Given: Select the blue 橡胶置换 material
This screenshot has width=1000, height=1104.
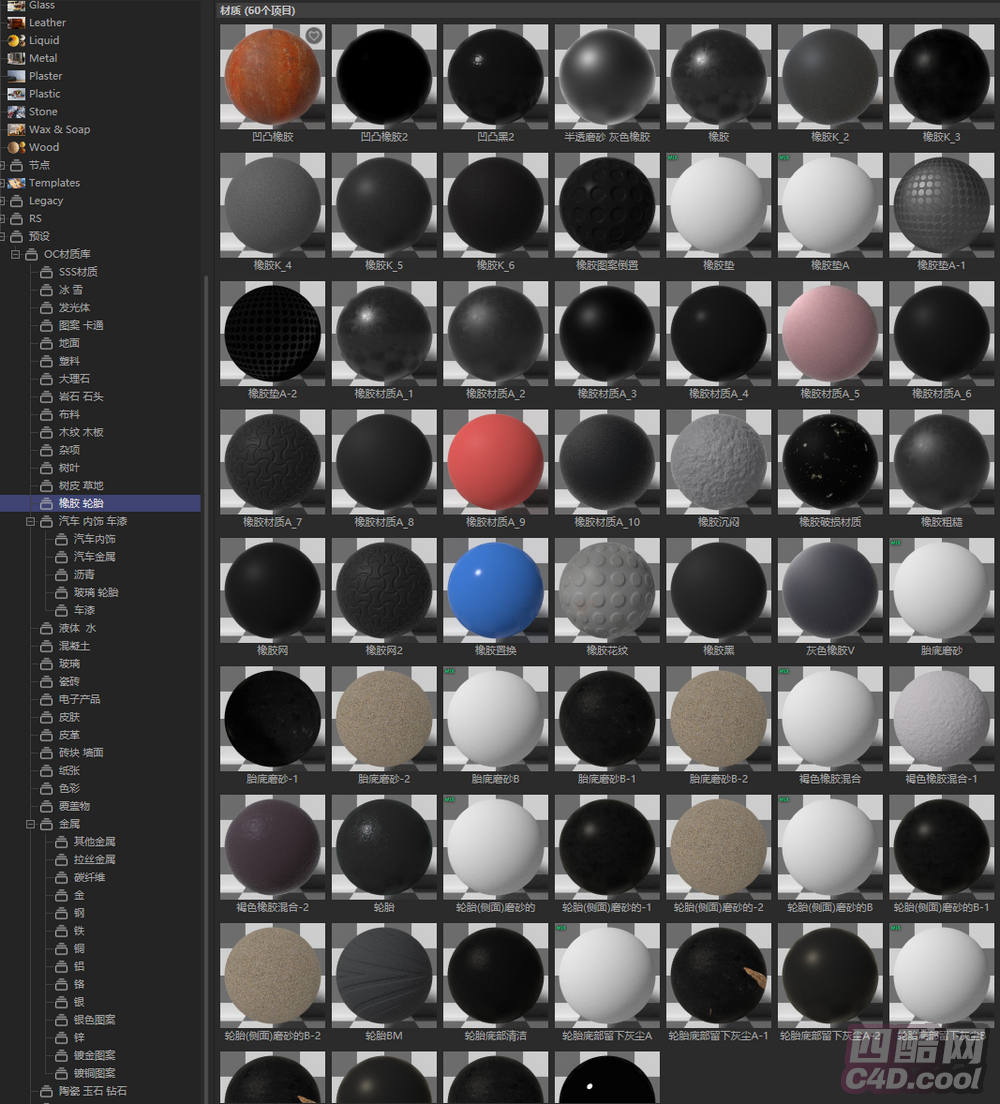Looking at the screenshot, I should pos(495,590).
